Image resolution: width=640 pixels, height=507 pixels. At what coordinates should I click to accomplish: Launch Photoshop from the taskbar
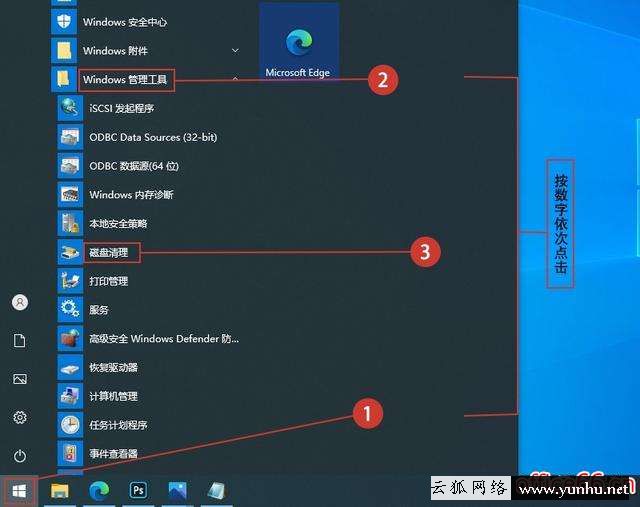point(138,490)
